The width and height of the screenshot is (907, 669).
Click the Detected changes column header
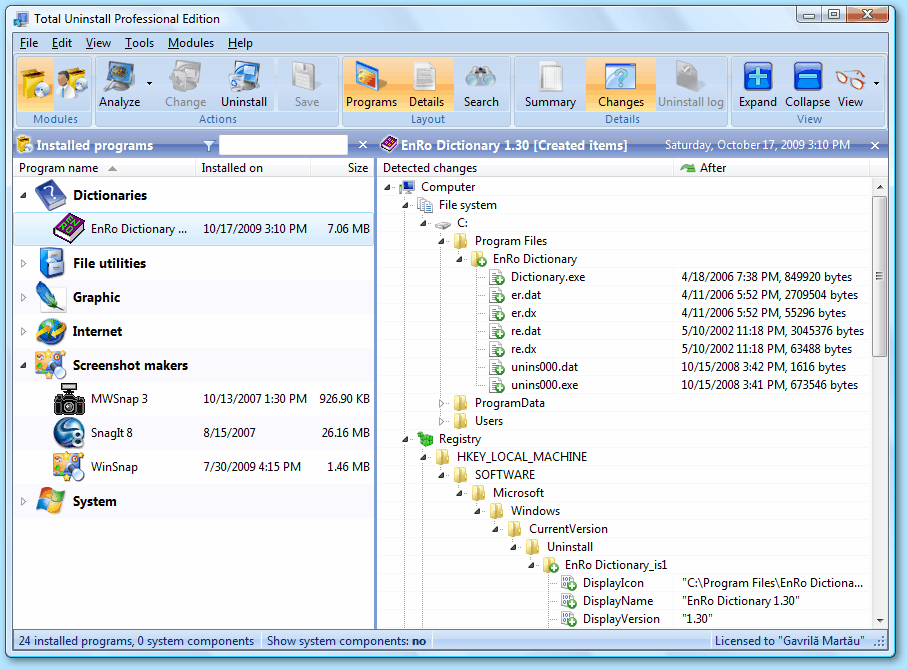point(525,168)
